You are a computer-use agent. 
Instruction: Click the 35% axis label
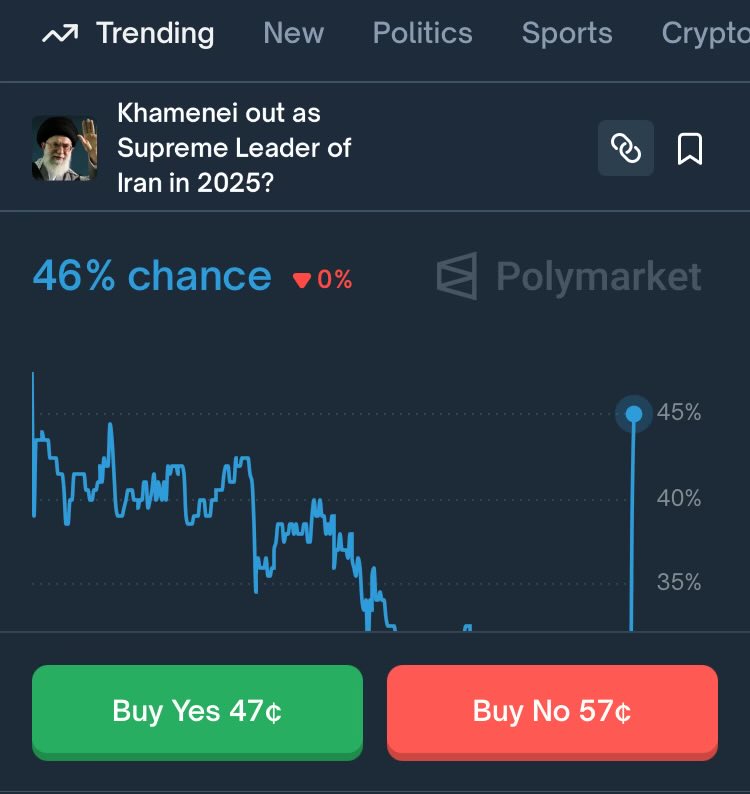click(679, 582)
